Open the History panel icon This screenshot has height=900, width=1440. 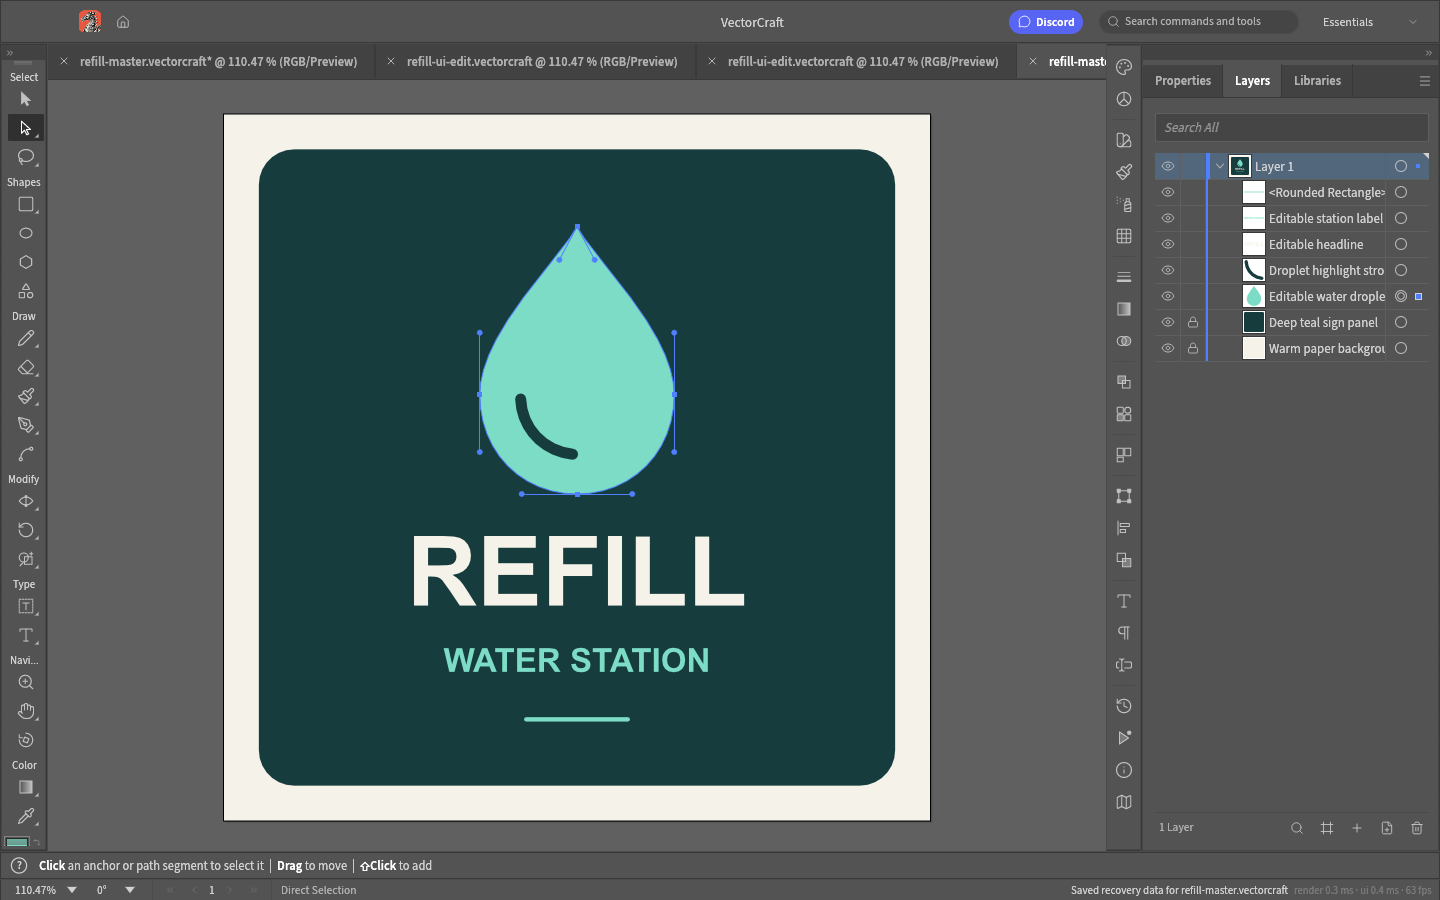[1124, 706]
